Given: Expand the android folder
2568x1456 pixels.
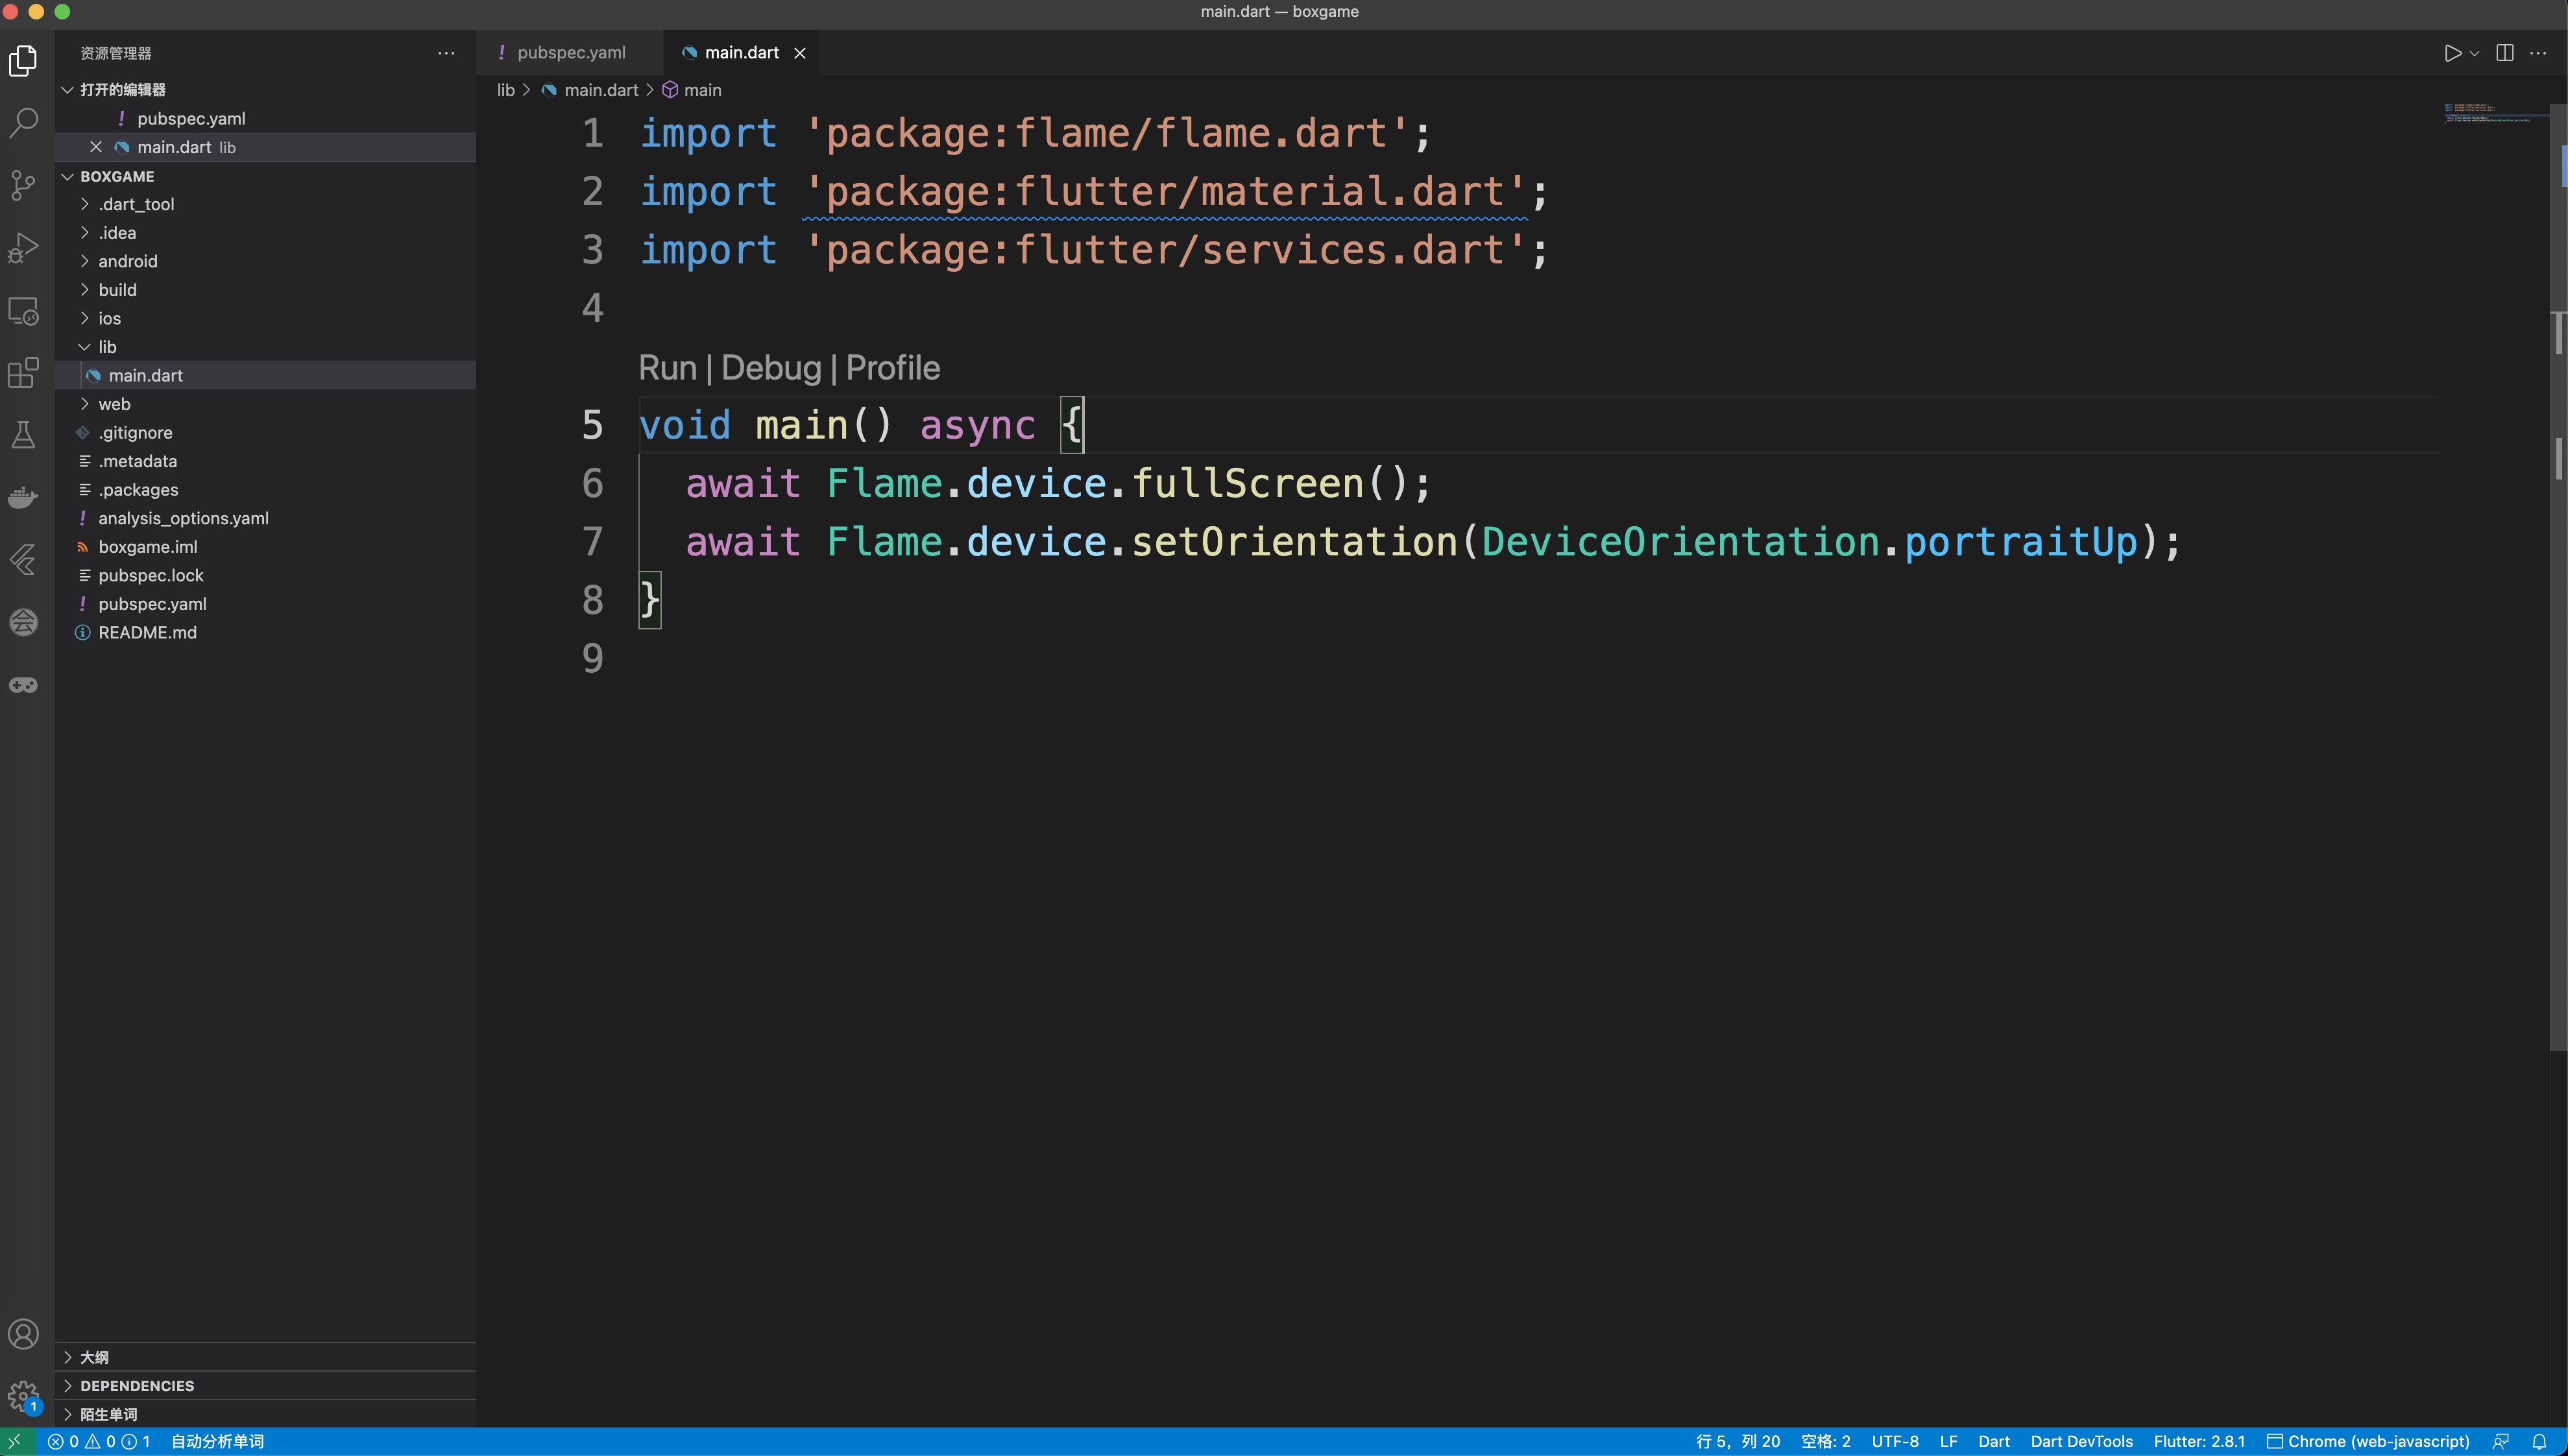Looking at the screenshot, I should [127, 261].
